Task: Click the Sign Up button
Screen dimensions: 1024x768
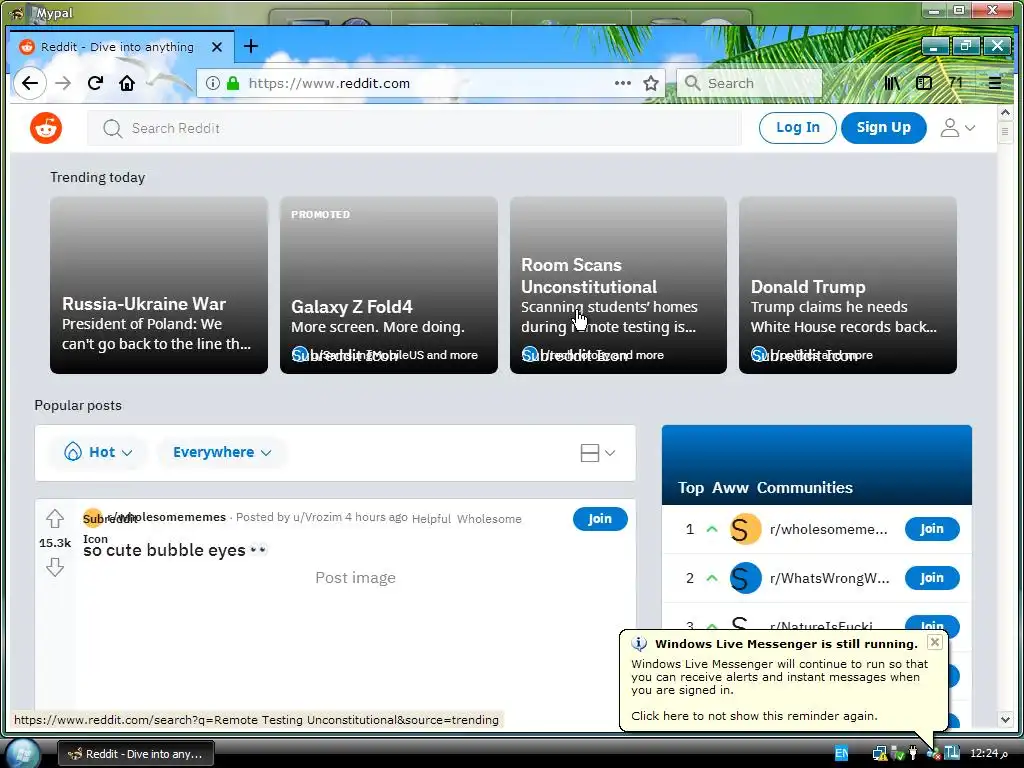Action: (x=884, y=127)
